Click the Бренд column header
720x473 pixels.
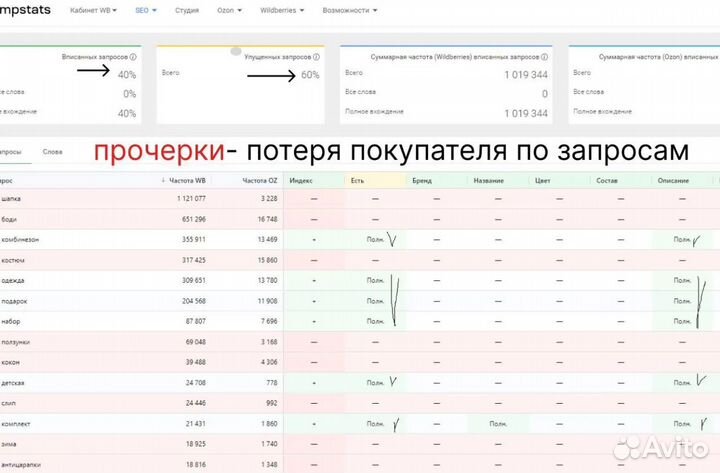[422, 180]
